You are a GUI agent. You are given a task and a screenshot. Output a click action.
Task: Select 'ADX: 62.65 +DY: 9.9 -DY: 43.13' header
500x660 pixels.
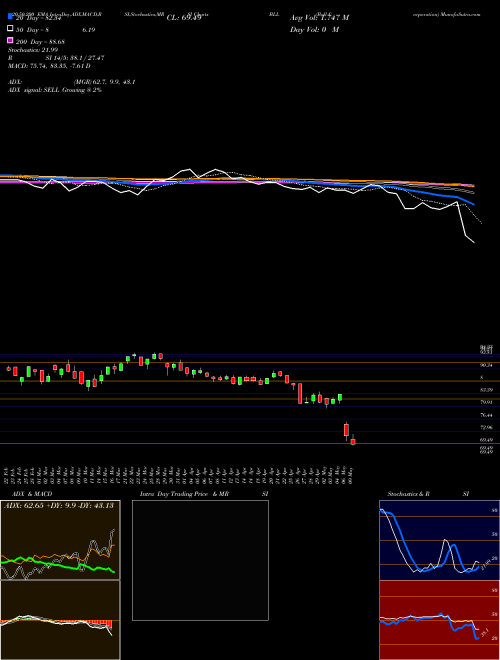click(x=59, y=506)
